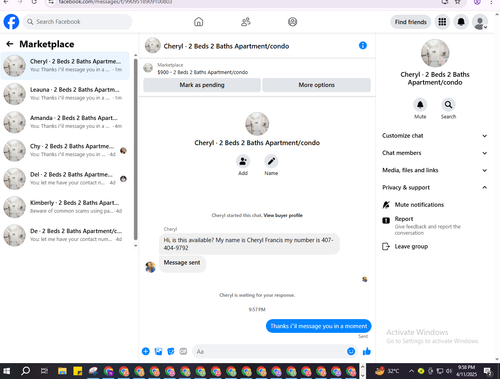Click Mark as pending button

[x=202, y=85]
